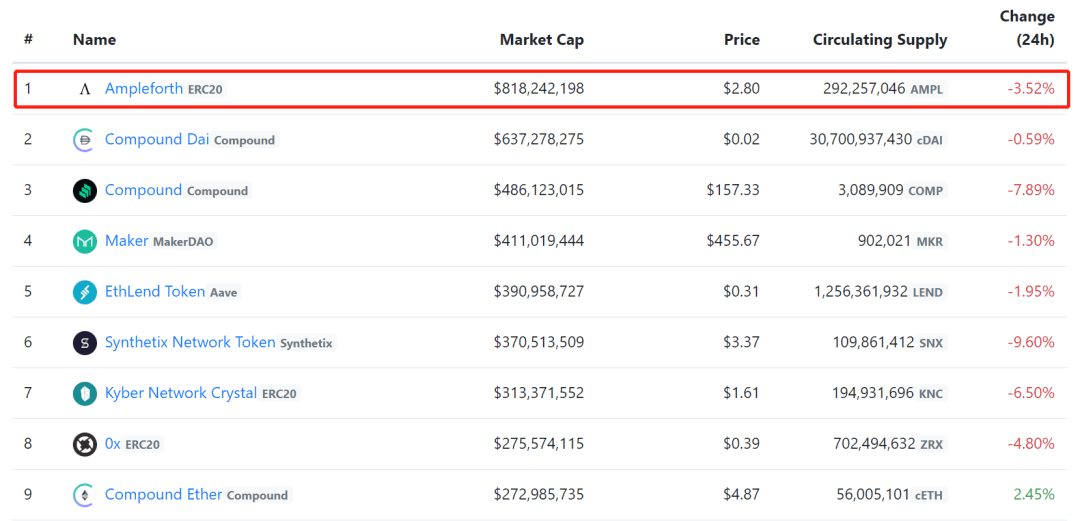Viewport: 1080px width, 521px height.
Task: Click the Compound Dai coin icon
Action: click(85, 140)
